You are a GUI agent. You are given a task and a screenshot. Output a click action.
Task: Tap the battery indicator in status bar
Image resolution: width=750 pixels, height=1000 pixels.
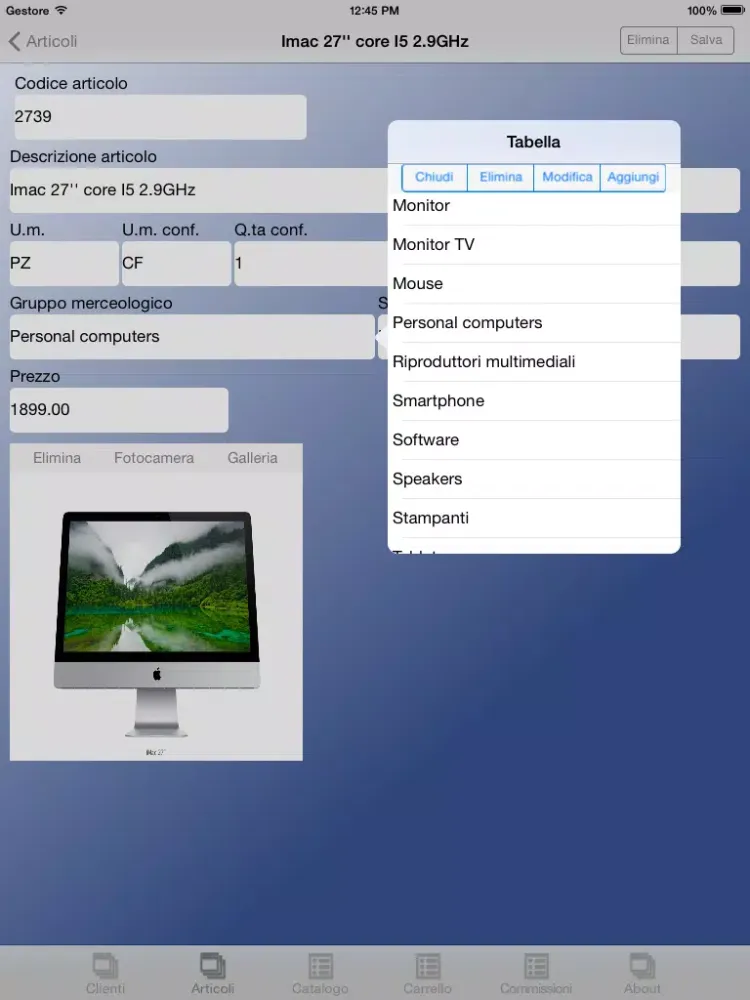(732, 10)
